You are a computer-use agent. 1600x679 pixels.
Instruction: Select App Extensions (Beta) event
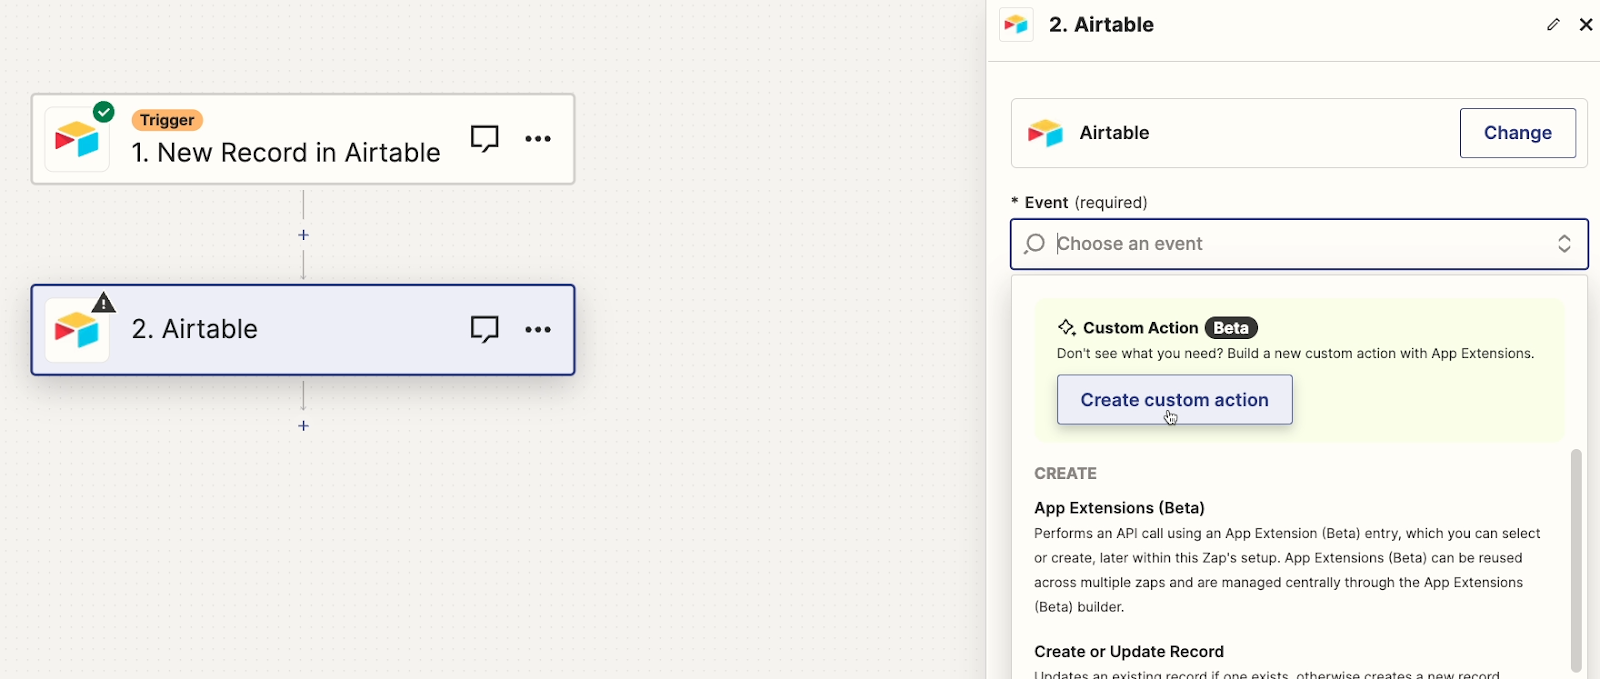point(1290,556)
